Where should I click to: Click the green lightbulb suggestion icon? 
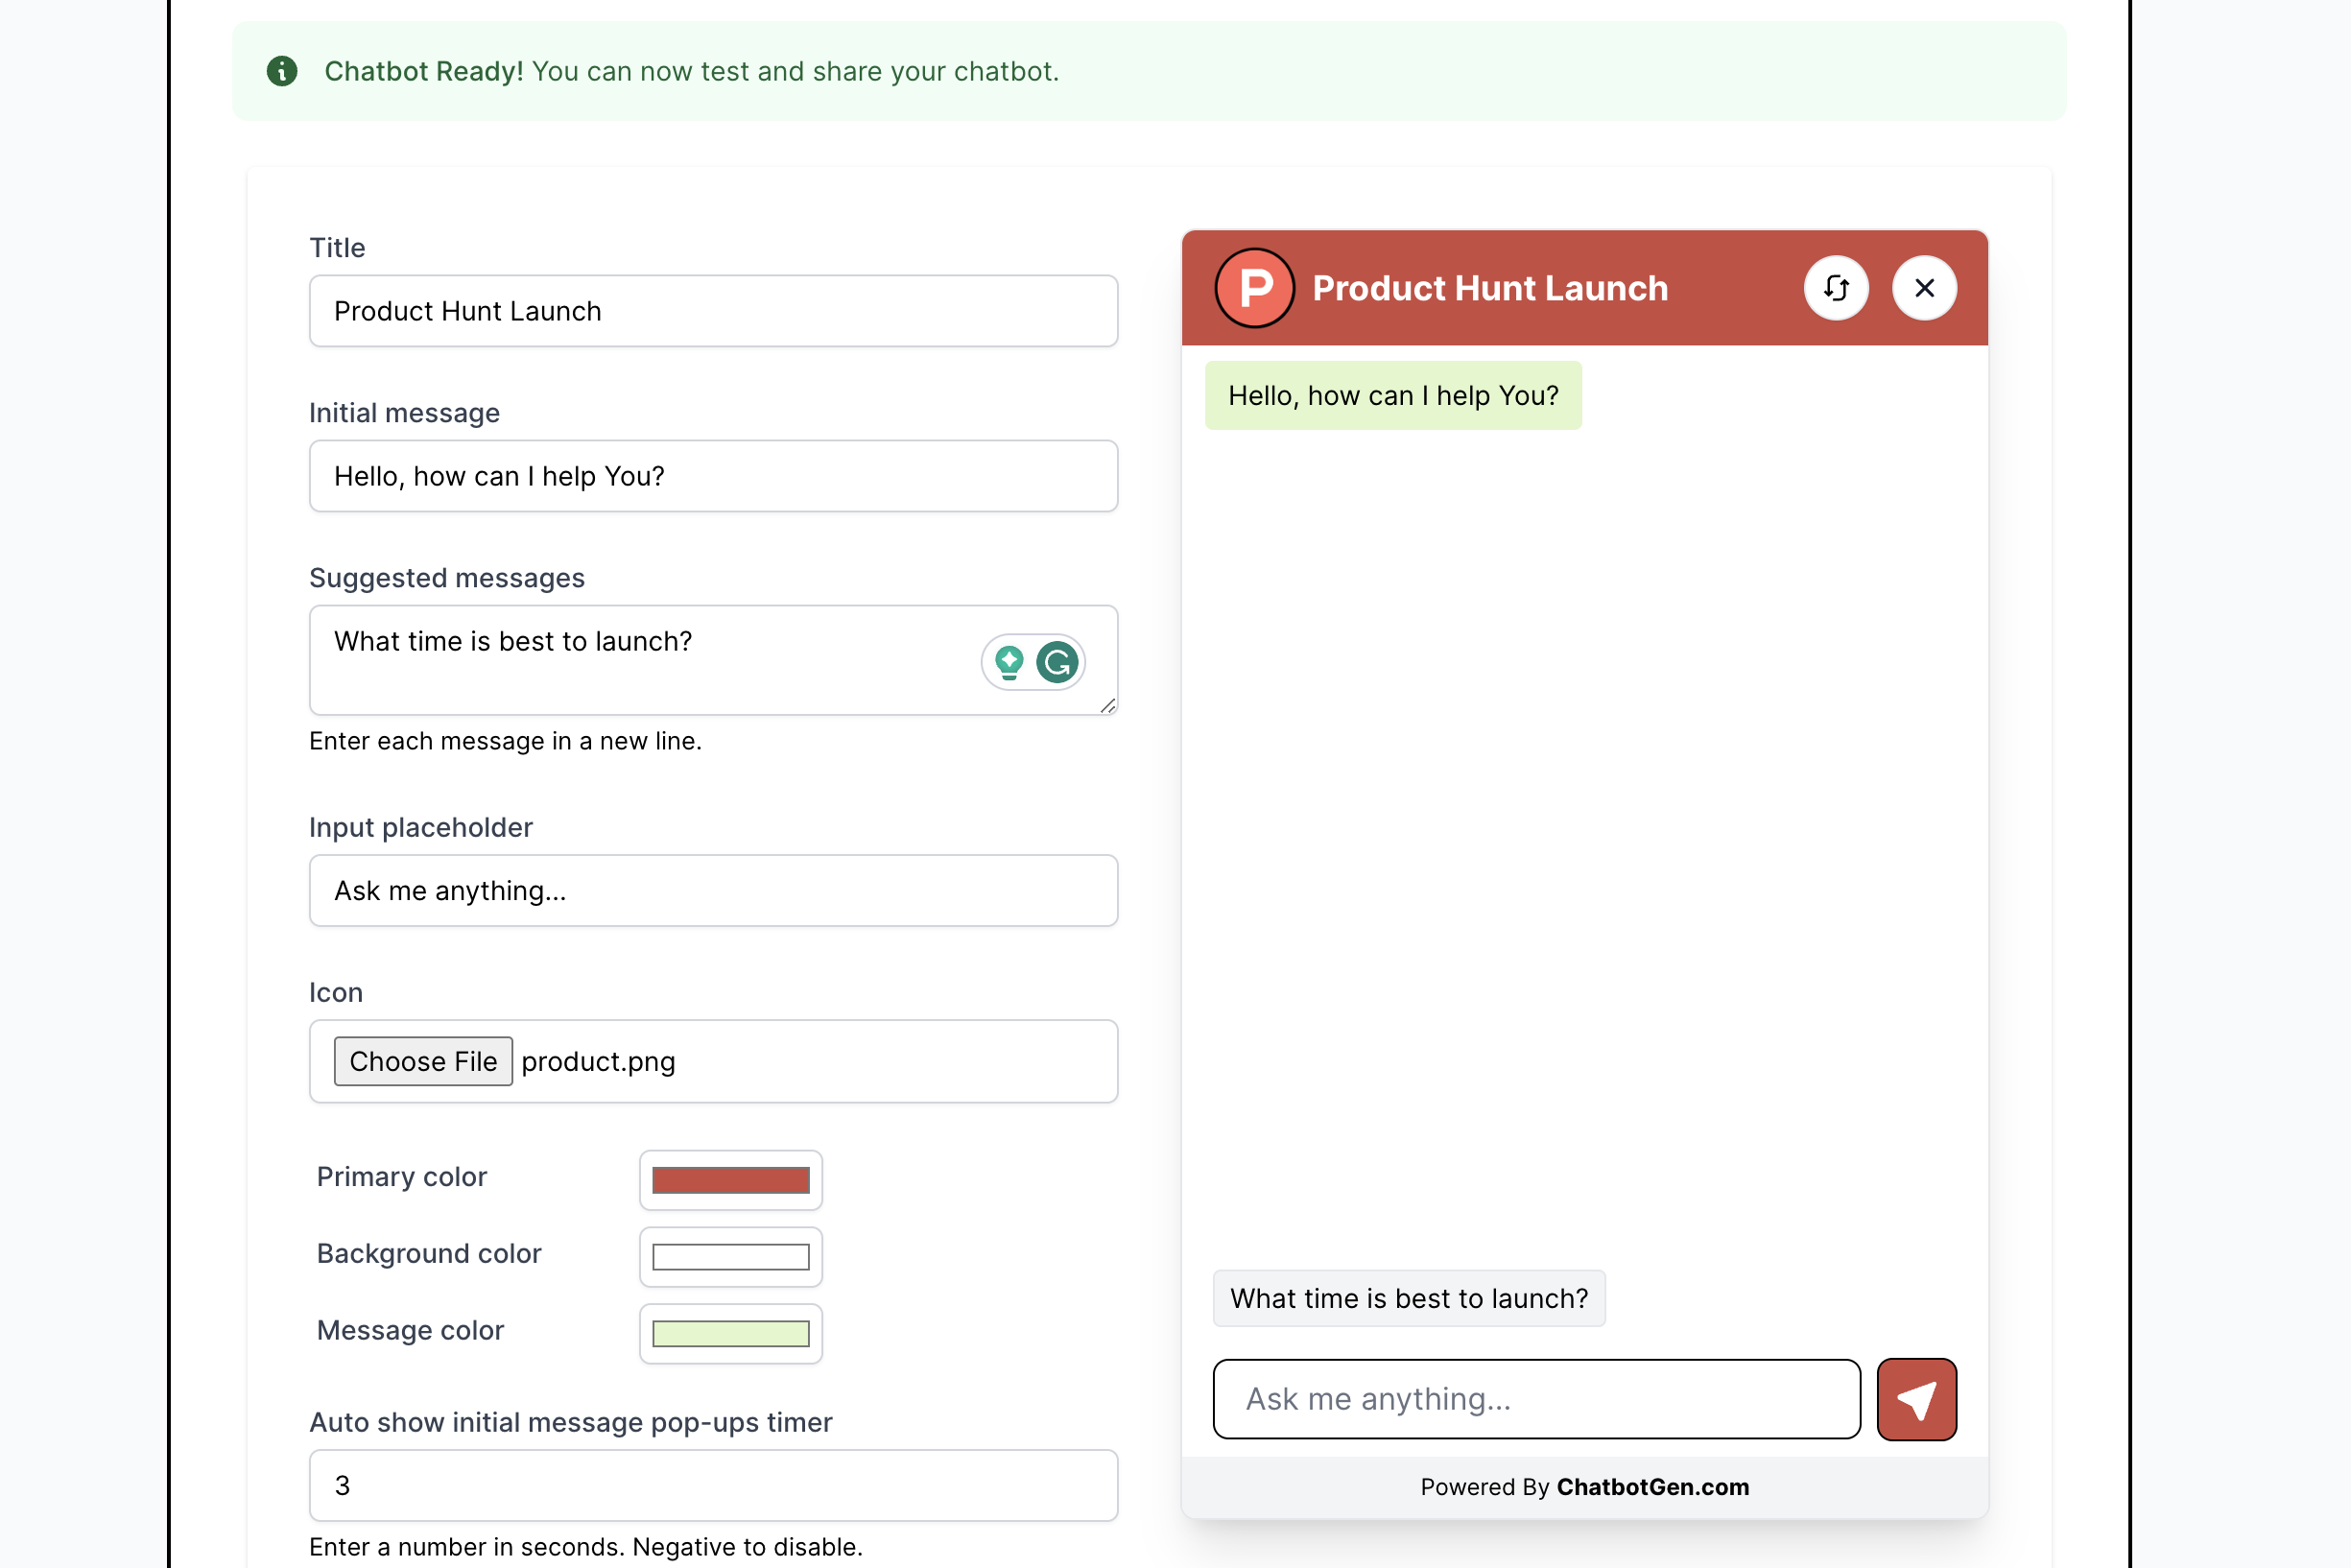click(1009, 662)
